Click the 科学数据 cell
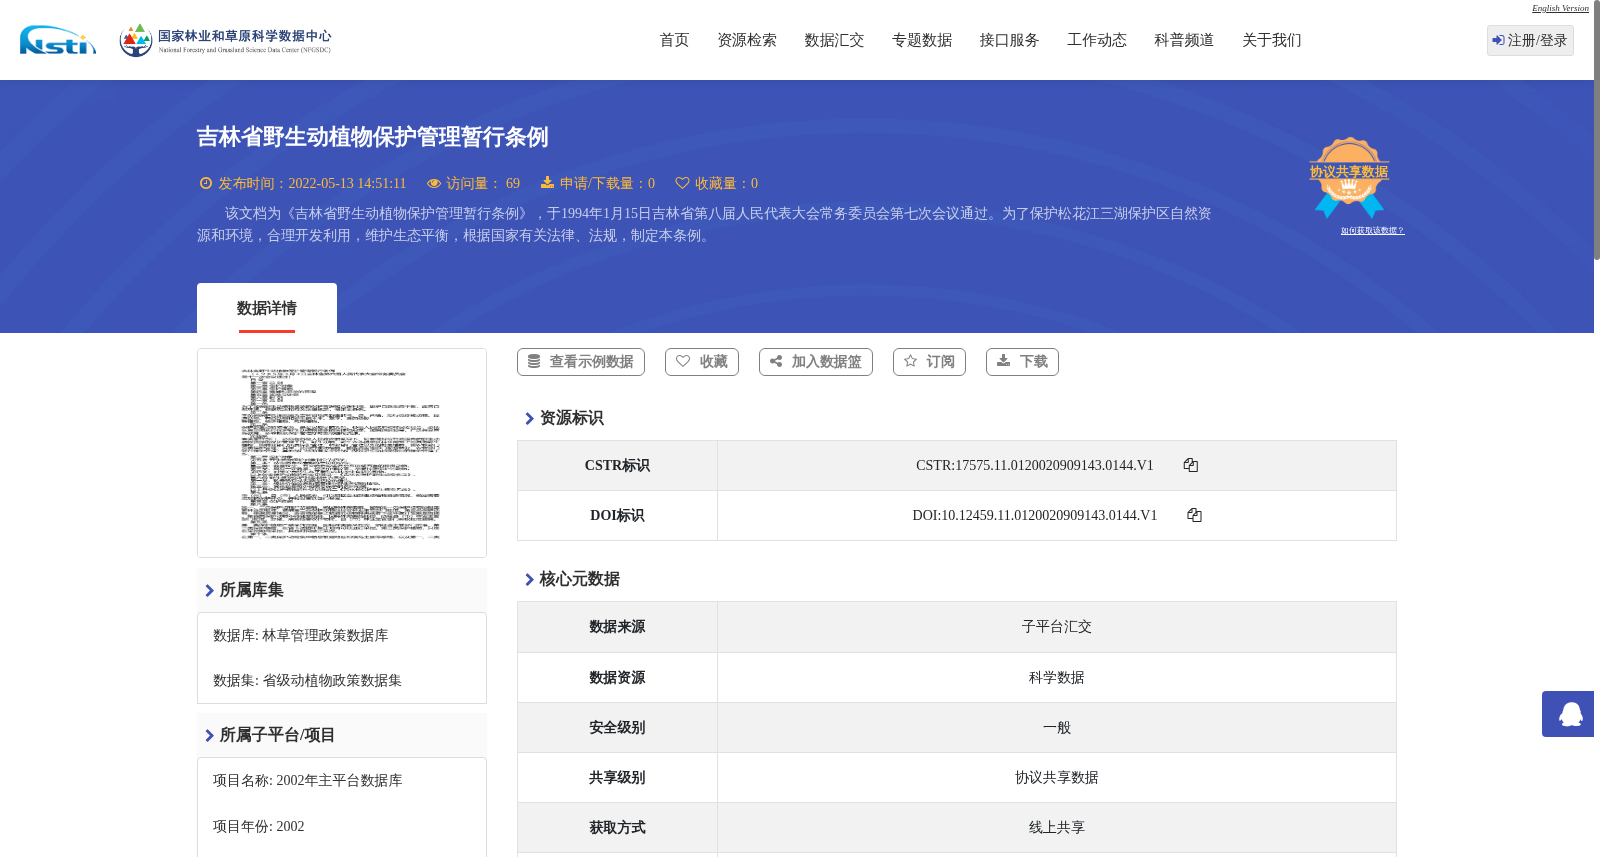The width and height of the screenshot is (1600, 857). (1057, 678)
